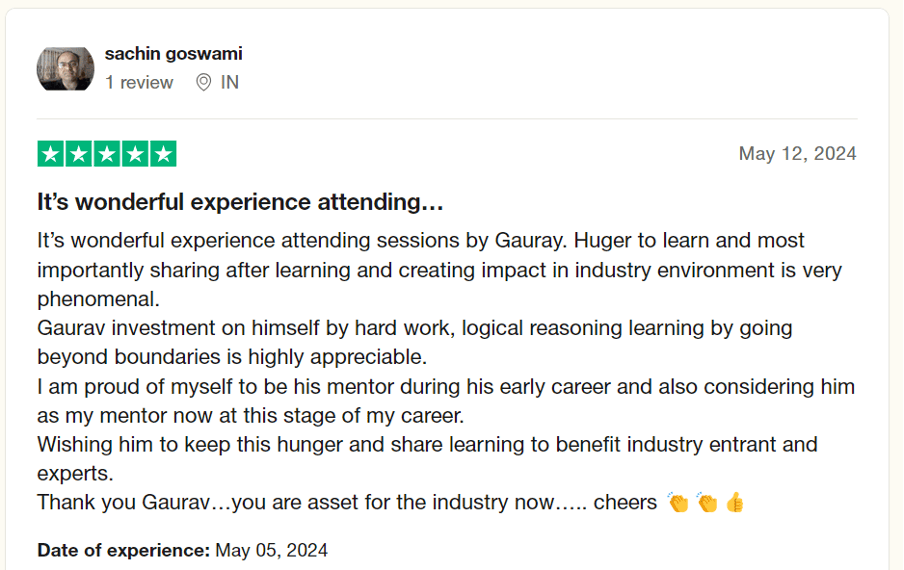
Task: Click the location pin icon
Action: [x=203, y=82]
